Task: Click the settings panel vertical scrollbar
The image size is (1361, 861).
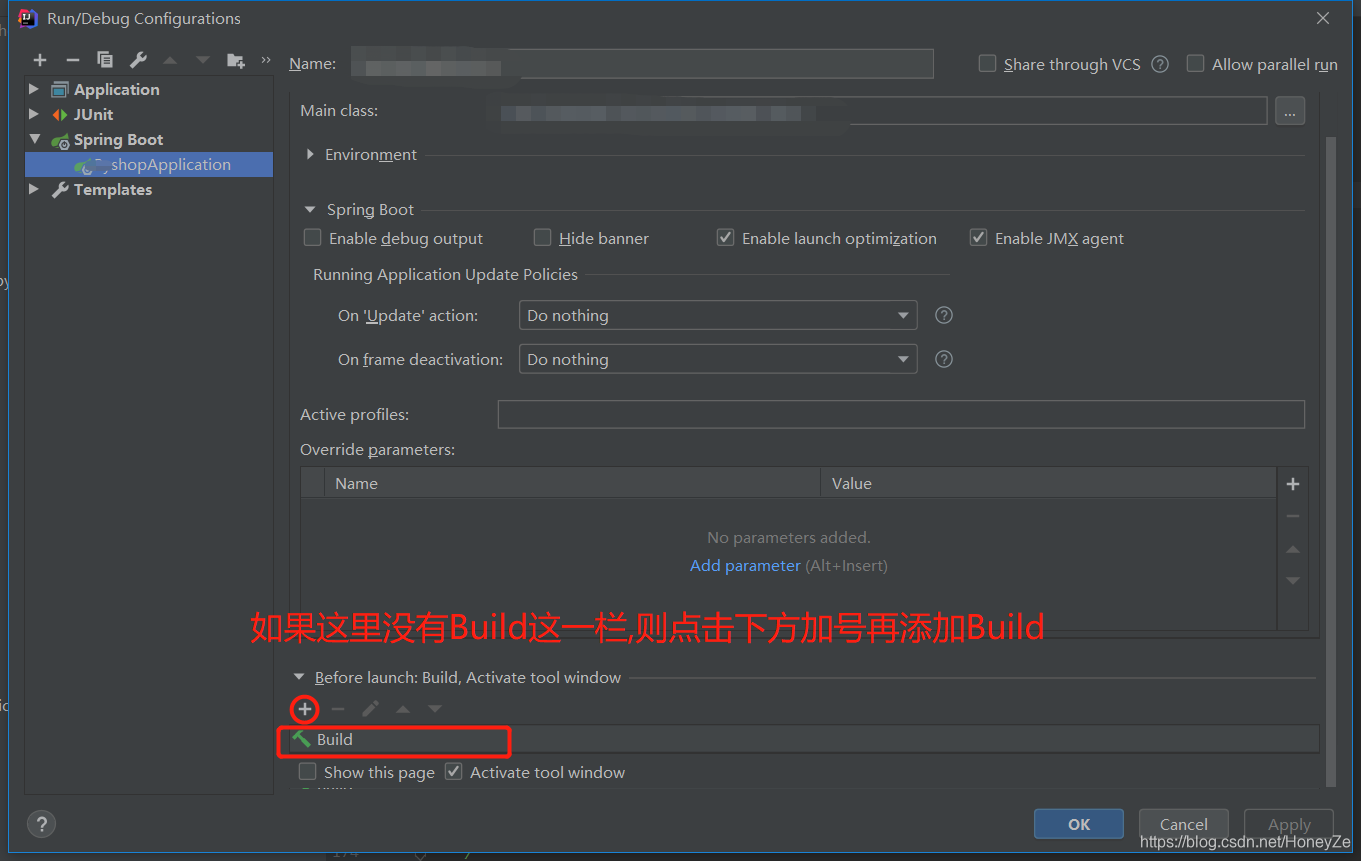Action: point(1330,460)
